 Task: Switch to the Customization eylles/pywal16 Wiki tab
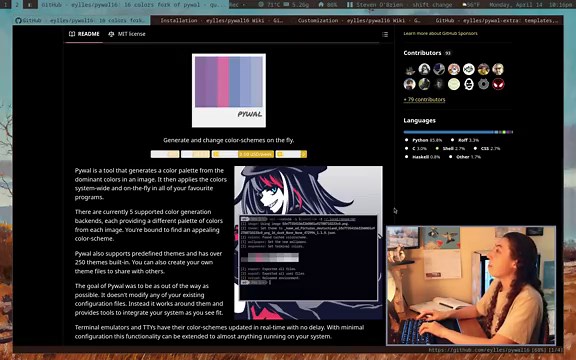pos(359,20)
